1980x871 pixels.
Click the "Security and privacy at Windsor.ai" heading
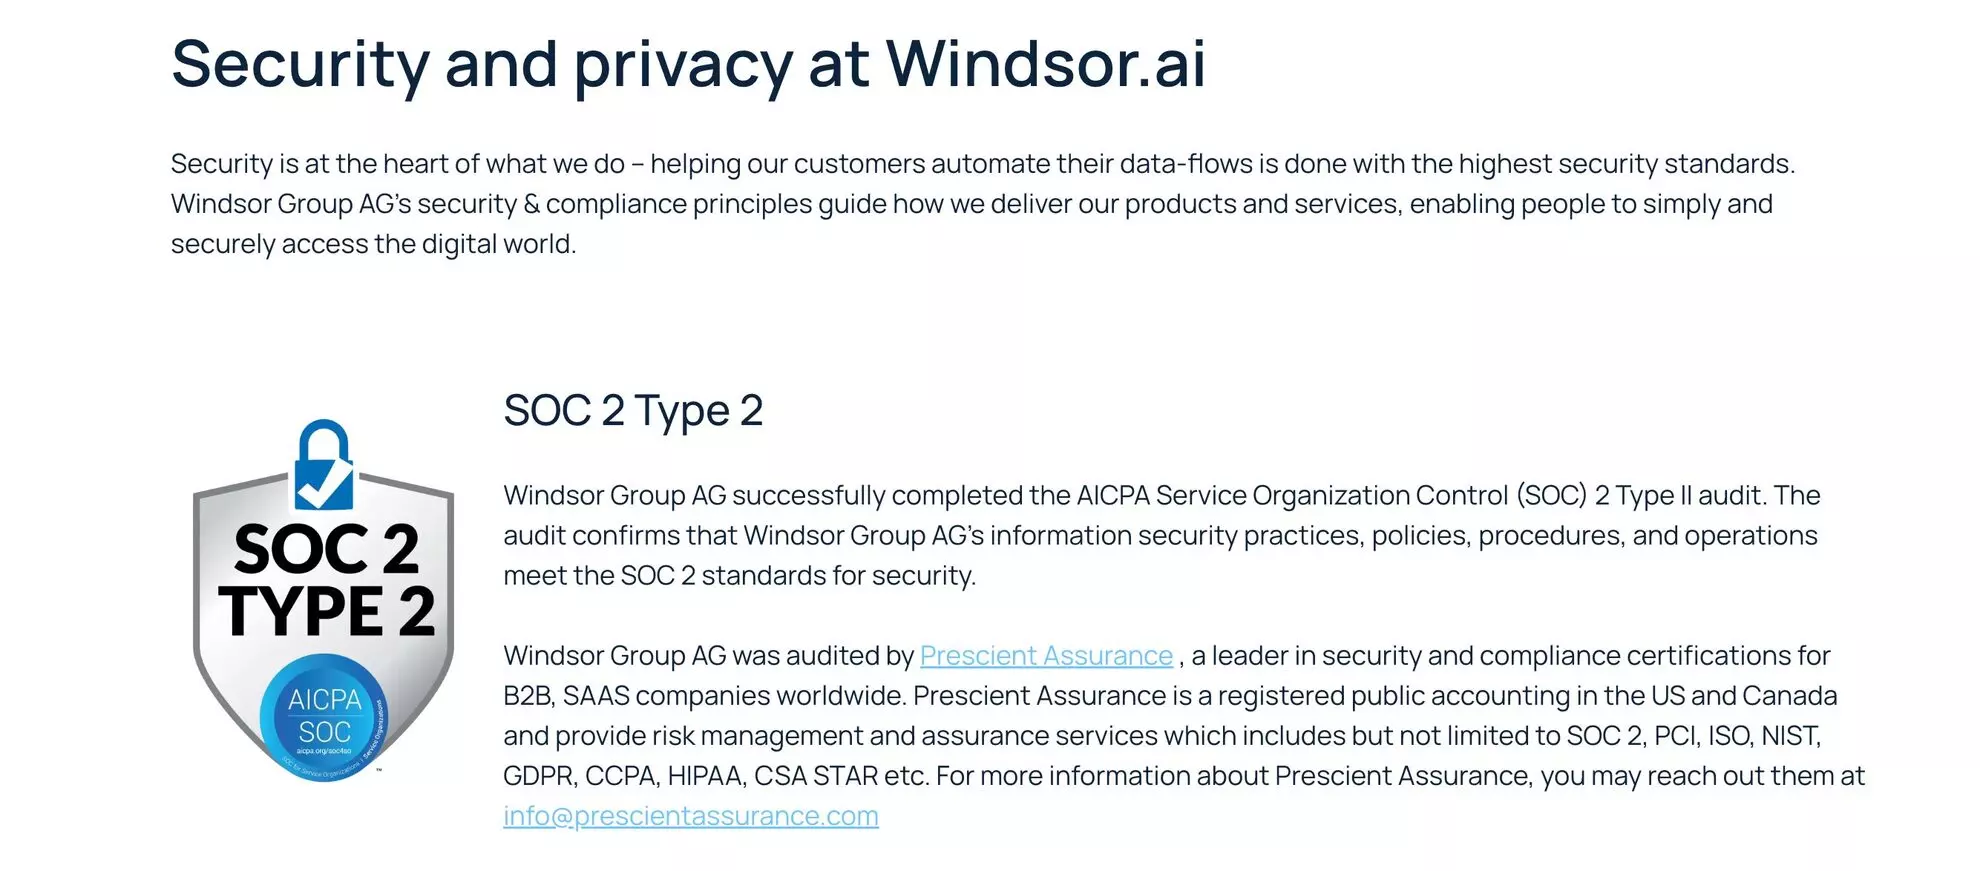pos(688,64)
